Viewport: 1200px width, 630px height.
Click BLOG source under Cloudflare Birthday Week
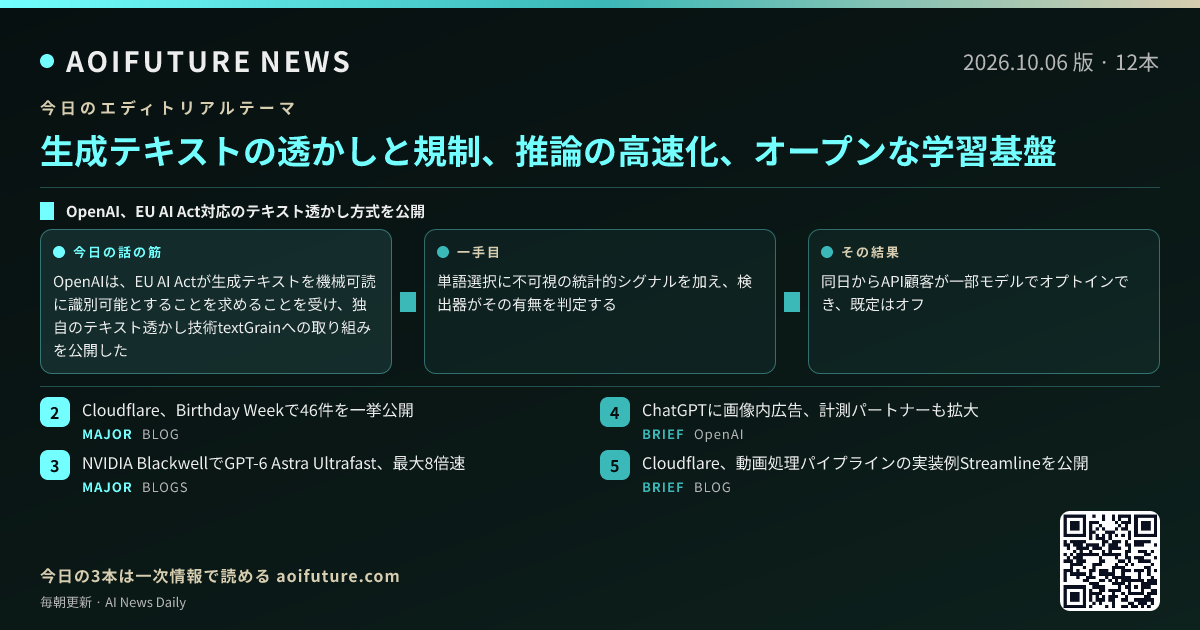pyautogui.click(x=161, y=435)
